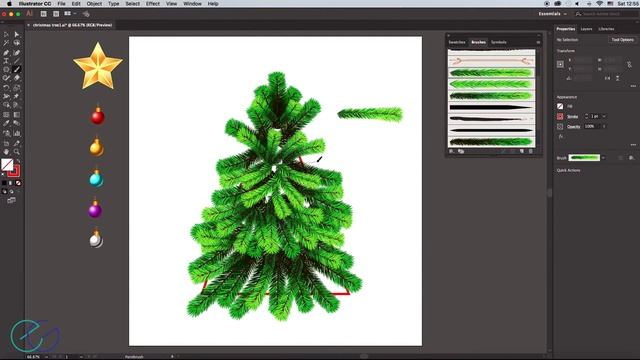Select the Selection tool arrow
The image size is (640, 360).
(x=6, y=34)
